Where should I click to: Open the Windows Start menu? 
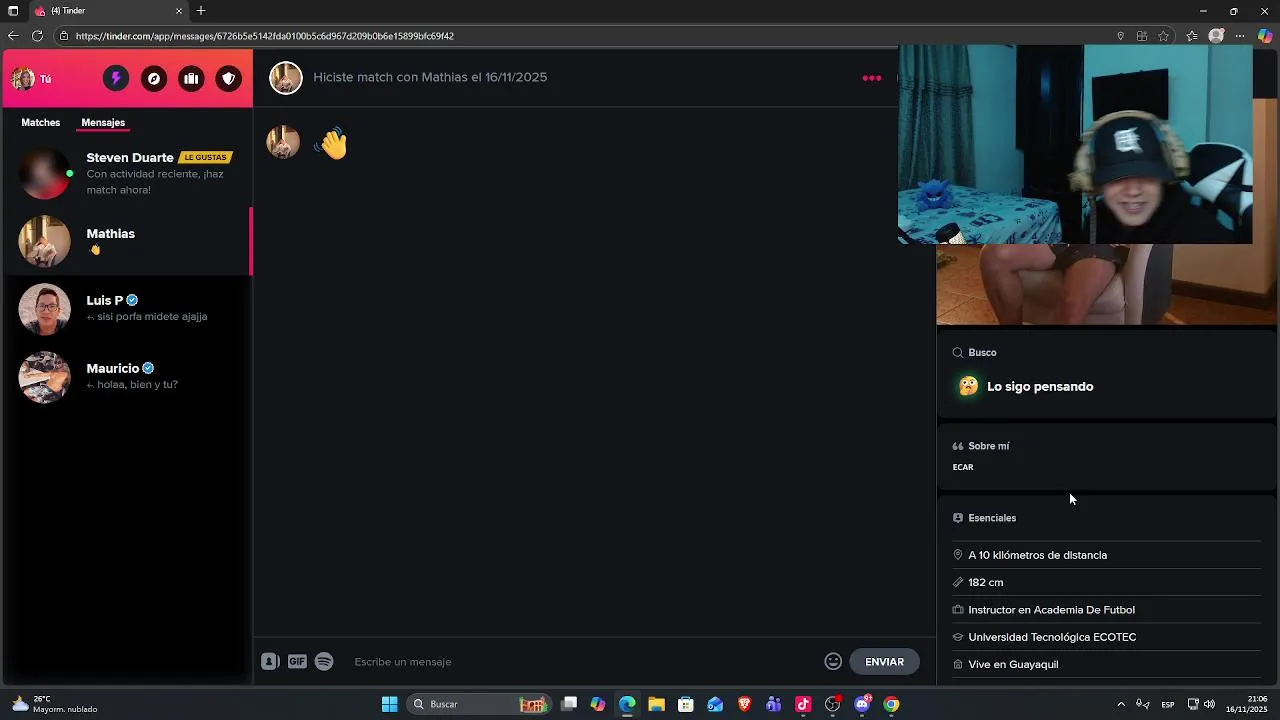pos(390,704)
